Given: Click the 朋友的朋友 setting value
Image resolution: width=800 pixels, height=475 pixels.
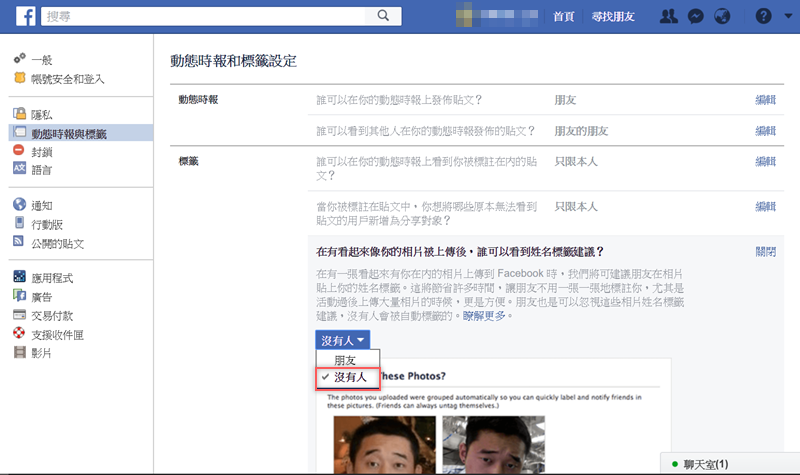Looking at the screenshot, I should pyautogui.click(x=581, y=131).
